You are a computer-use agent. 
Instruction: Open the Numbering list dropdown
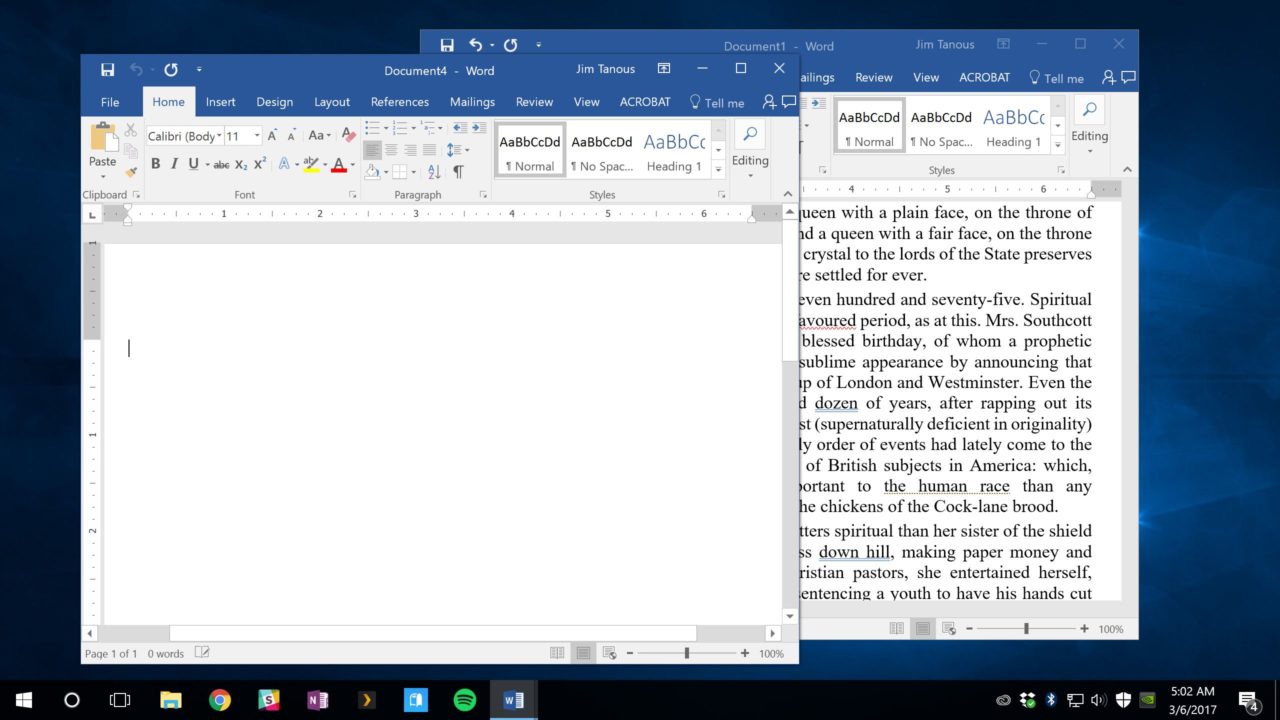[413, 128]
